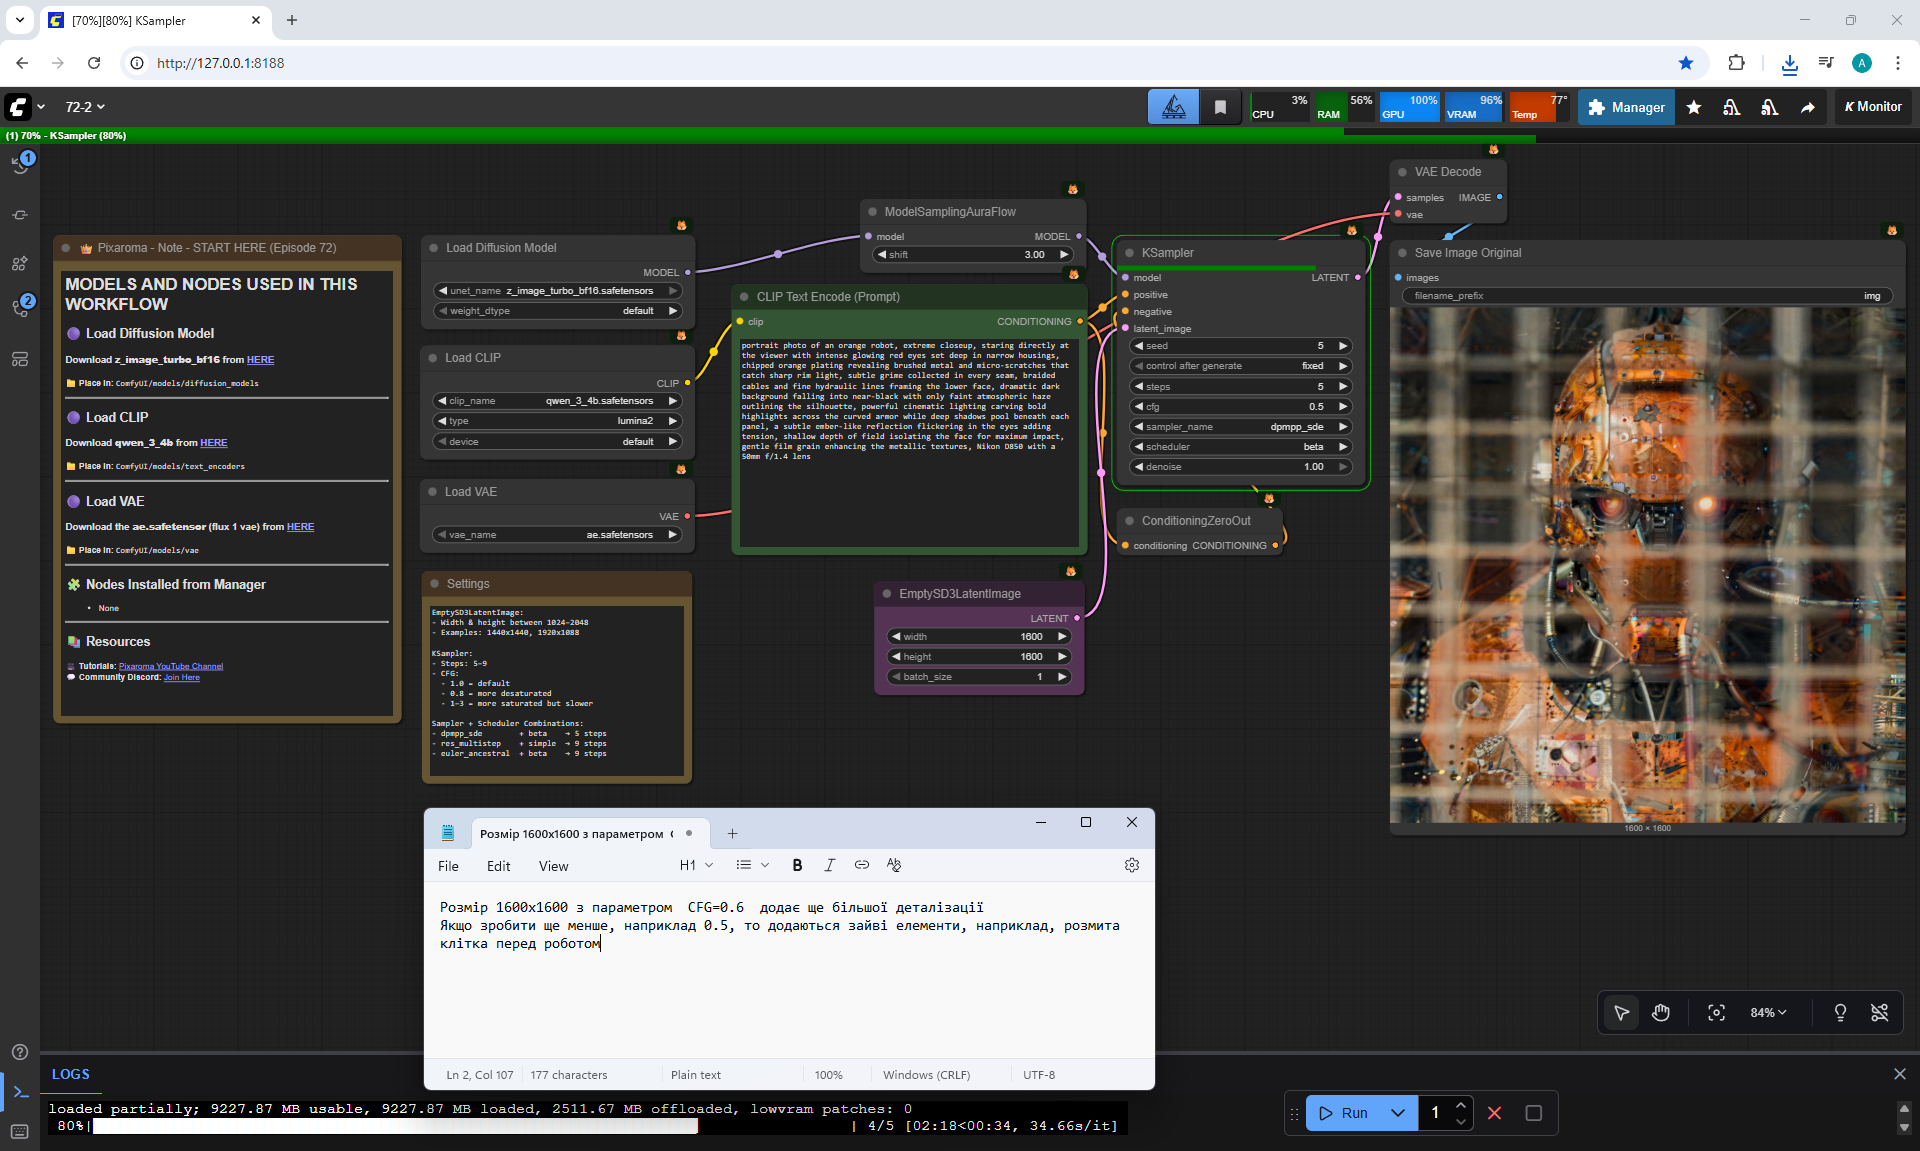Select the hand pan tool
This screenshot has height=1151, width=1920.
pyautogui.click(x=1660, y=1013)
